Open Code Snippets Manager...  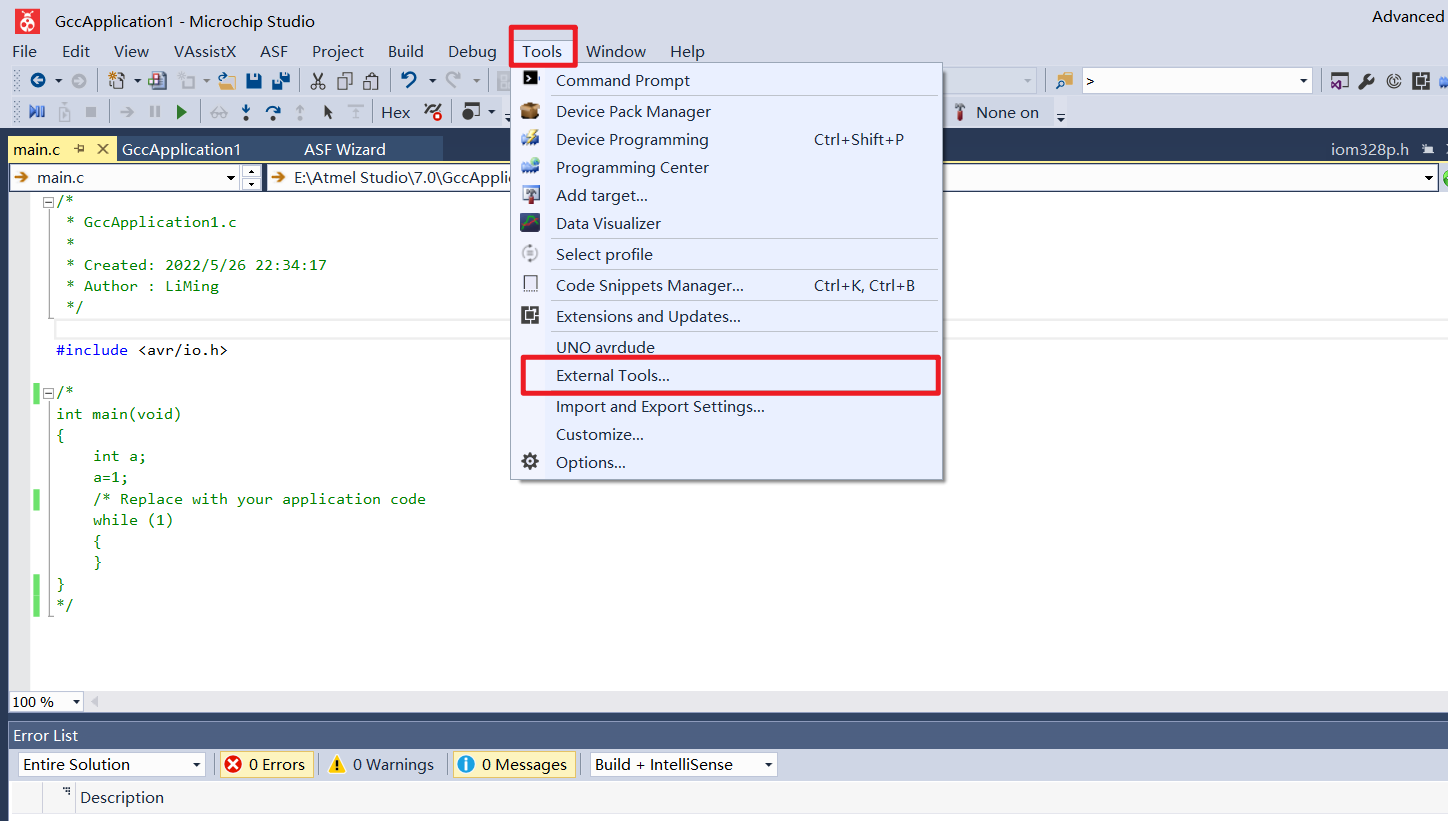(727, 285)
